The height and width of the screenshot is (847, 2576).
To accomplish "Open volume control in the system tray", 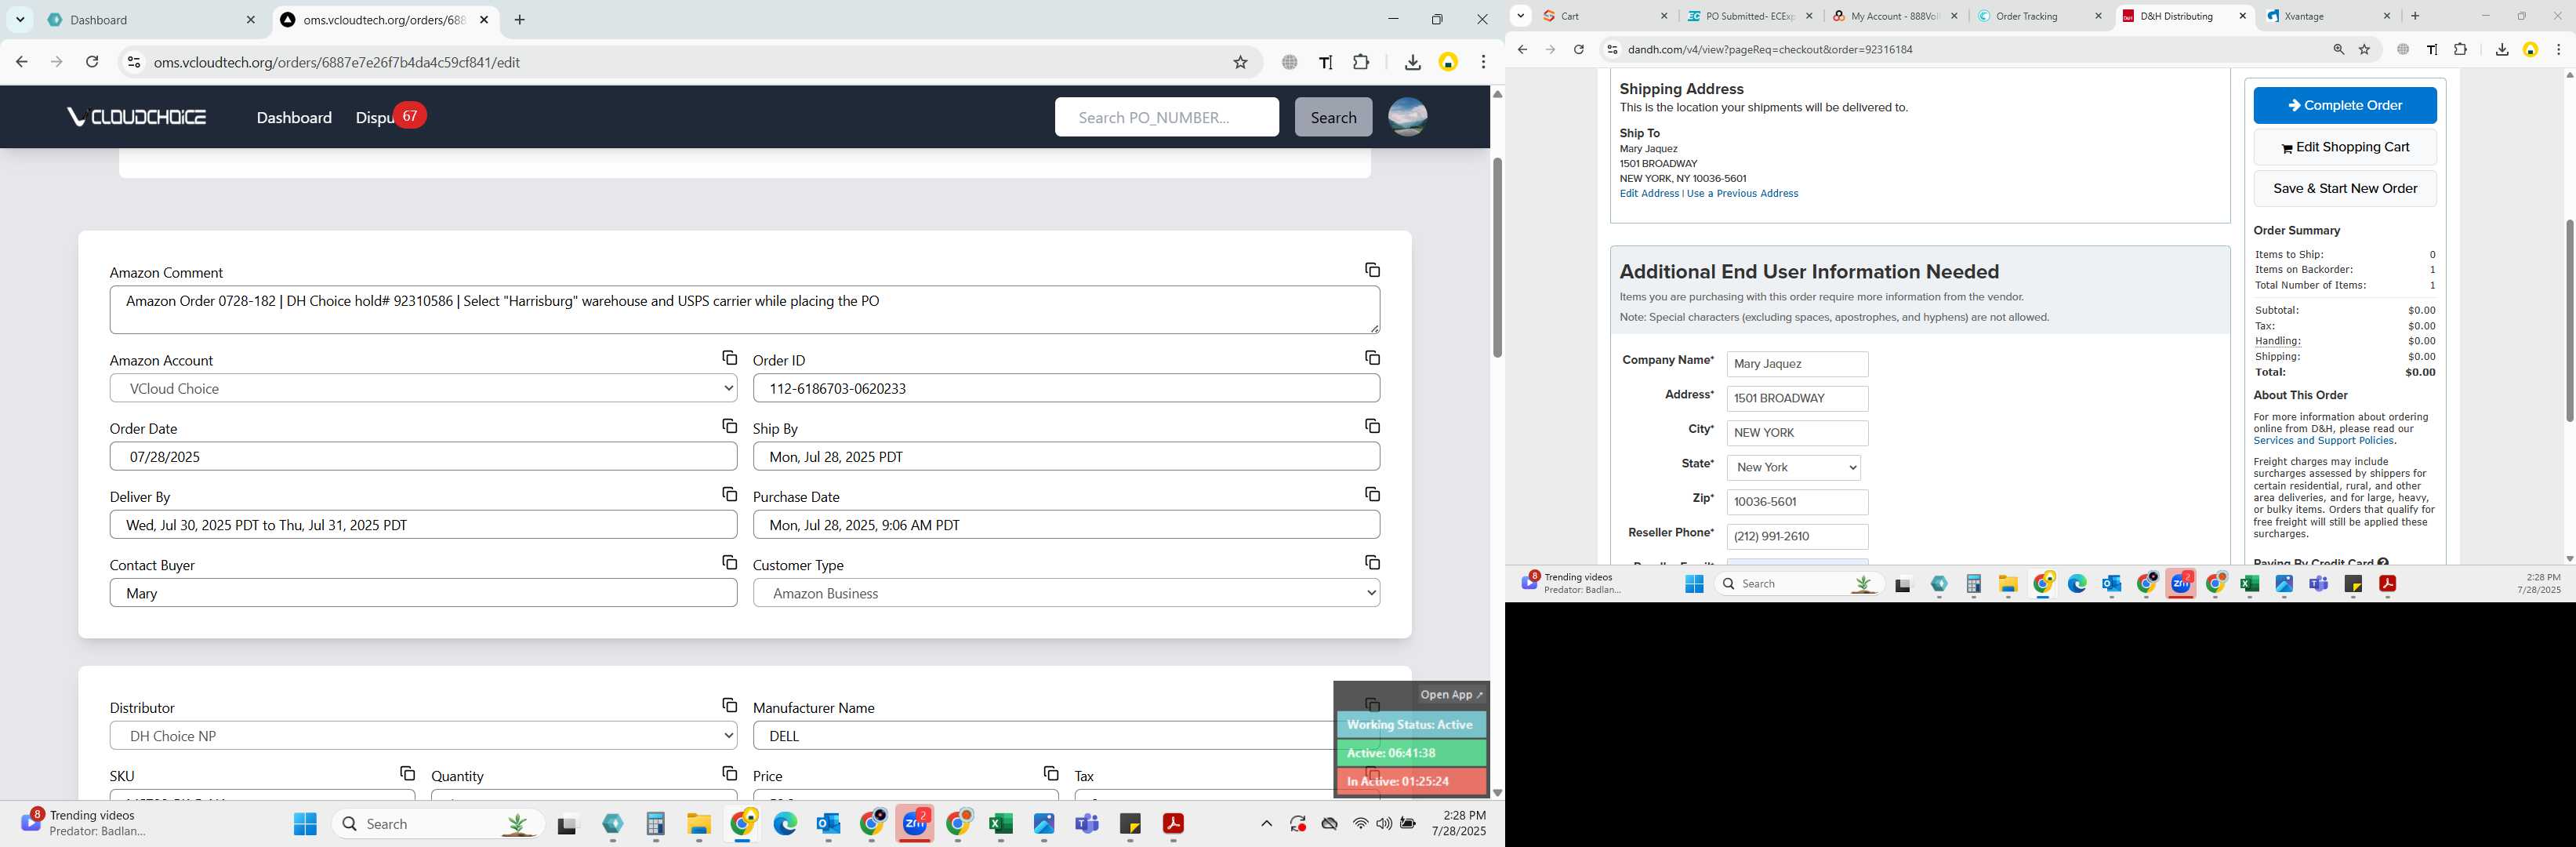I will coord(1384,824).
